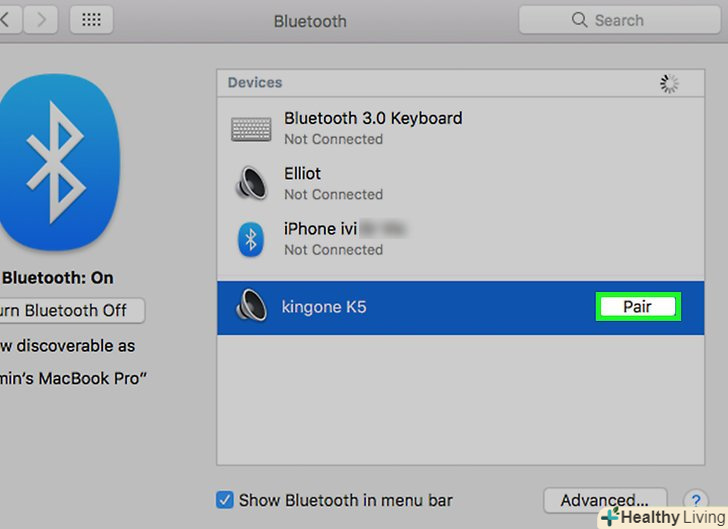Screen dimensions: 728x529
Task: Go forward with the right chevron button
Action: tap(42, 20)
